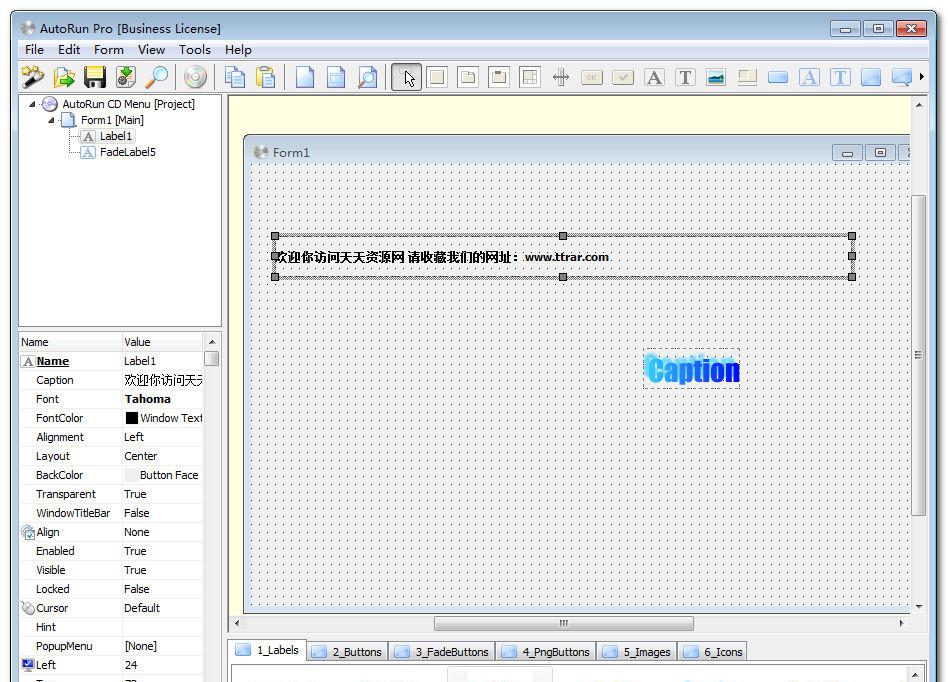Click the blue Caption fade label on form
Screen dimensions: 948x682
[692, 369]
